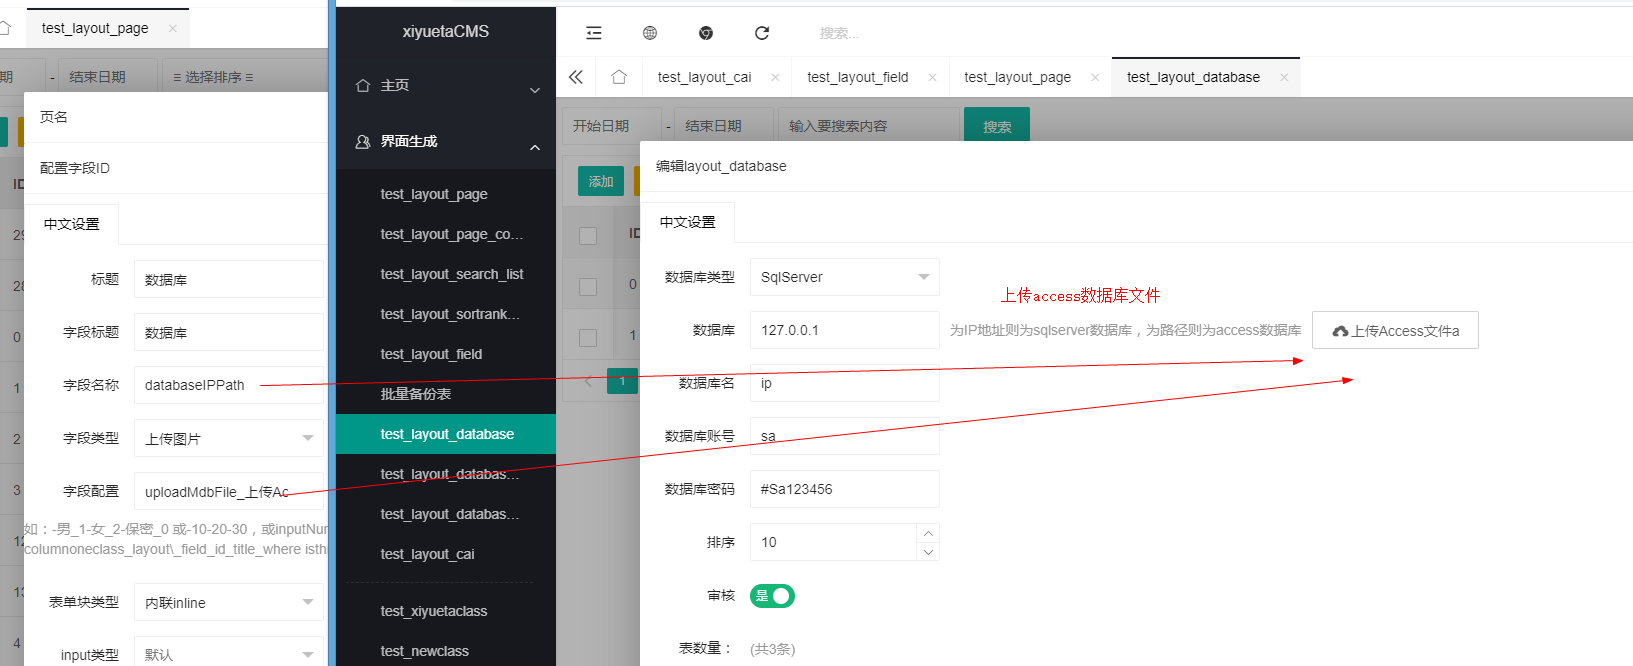
Task: Click the 数据库密码 input field
Action: point(844,489)
